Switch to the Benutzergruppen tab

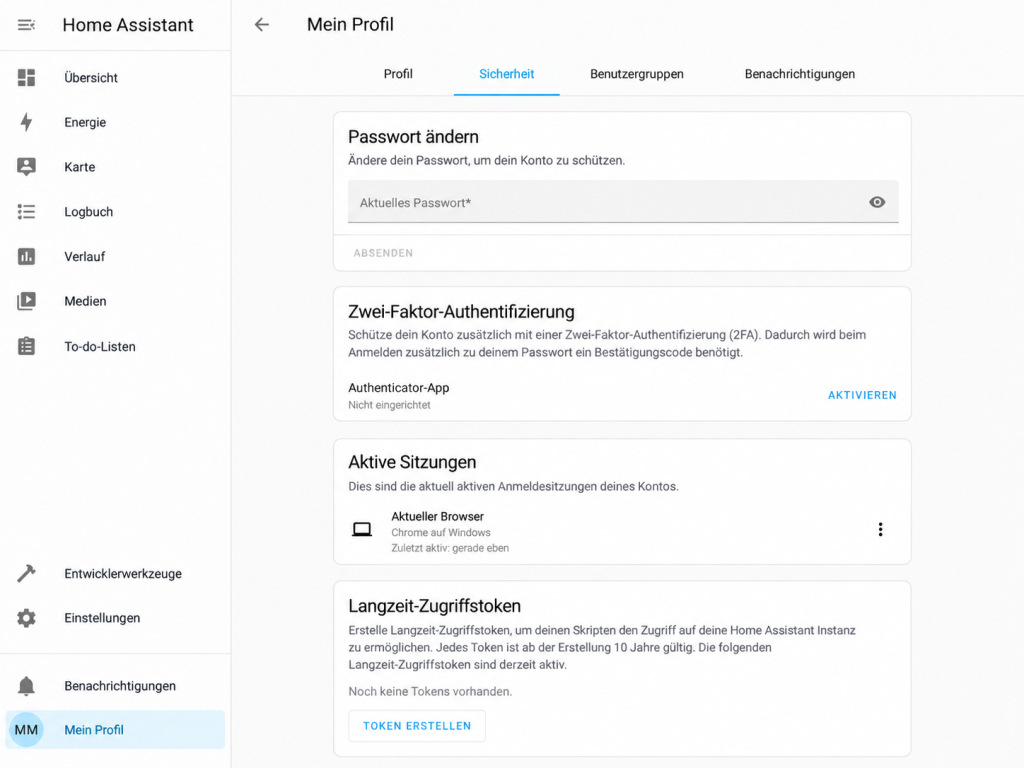tap(637, 74)
